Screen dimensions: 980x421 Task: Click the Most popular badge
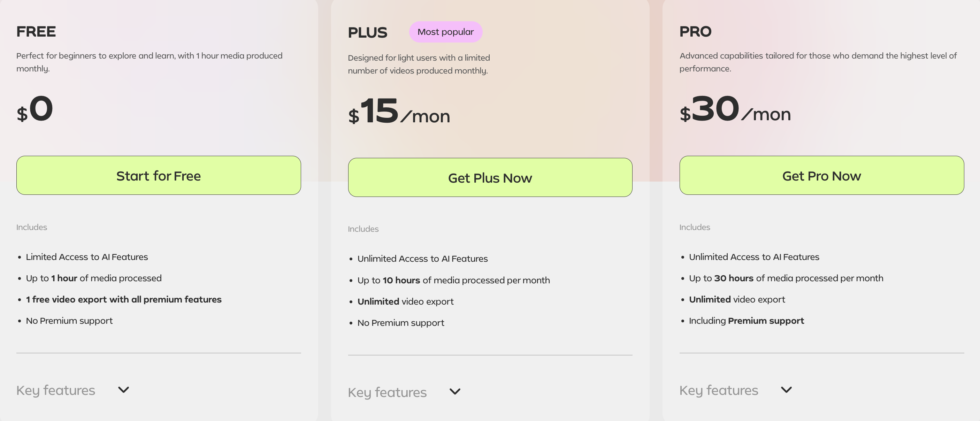445,32
